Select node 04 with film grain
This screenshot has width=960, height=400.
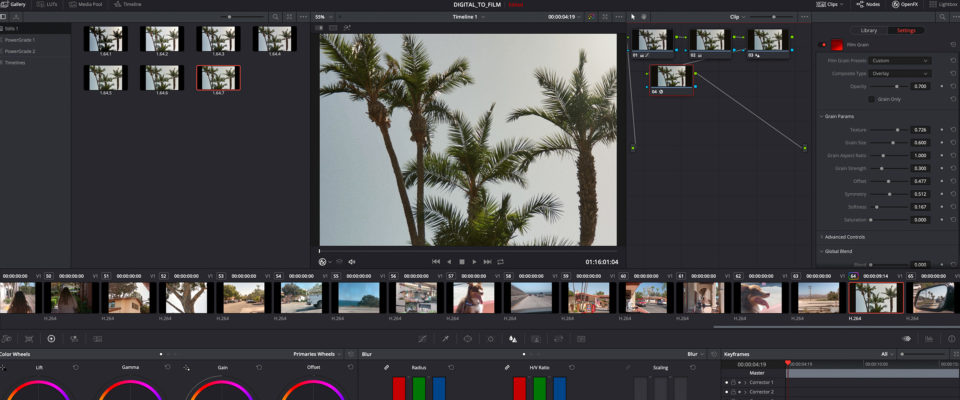click(x=671, y=80)
